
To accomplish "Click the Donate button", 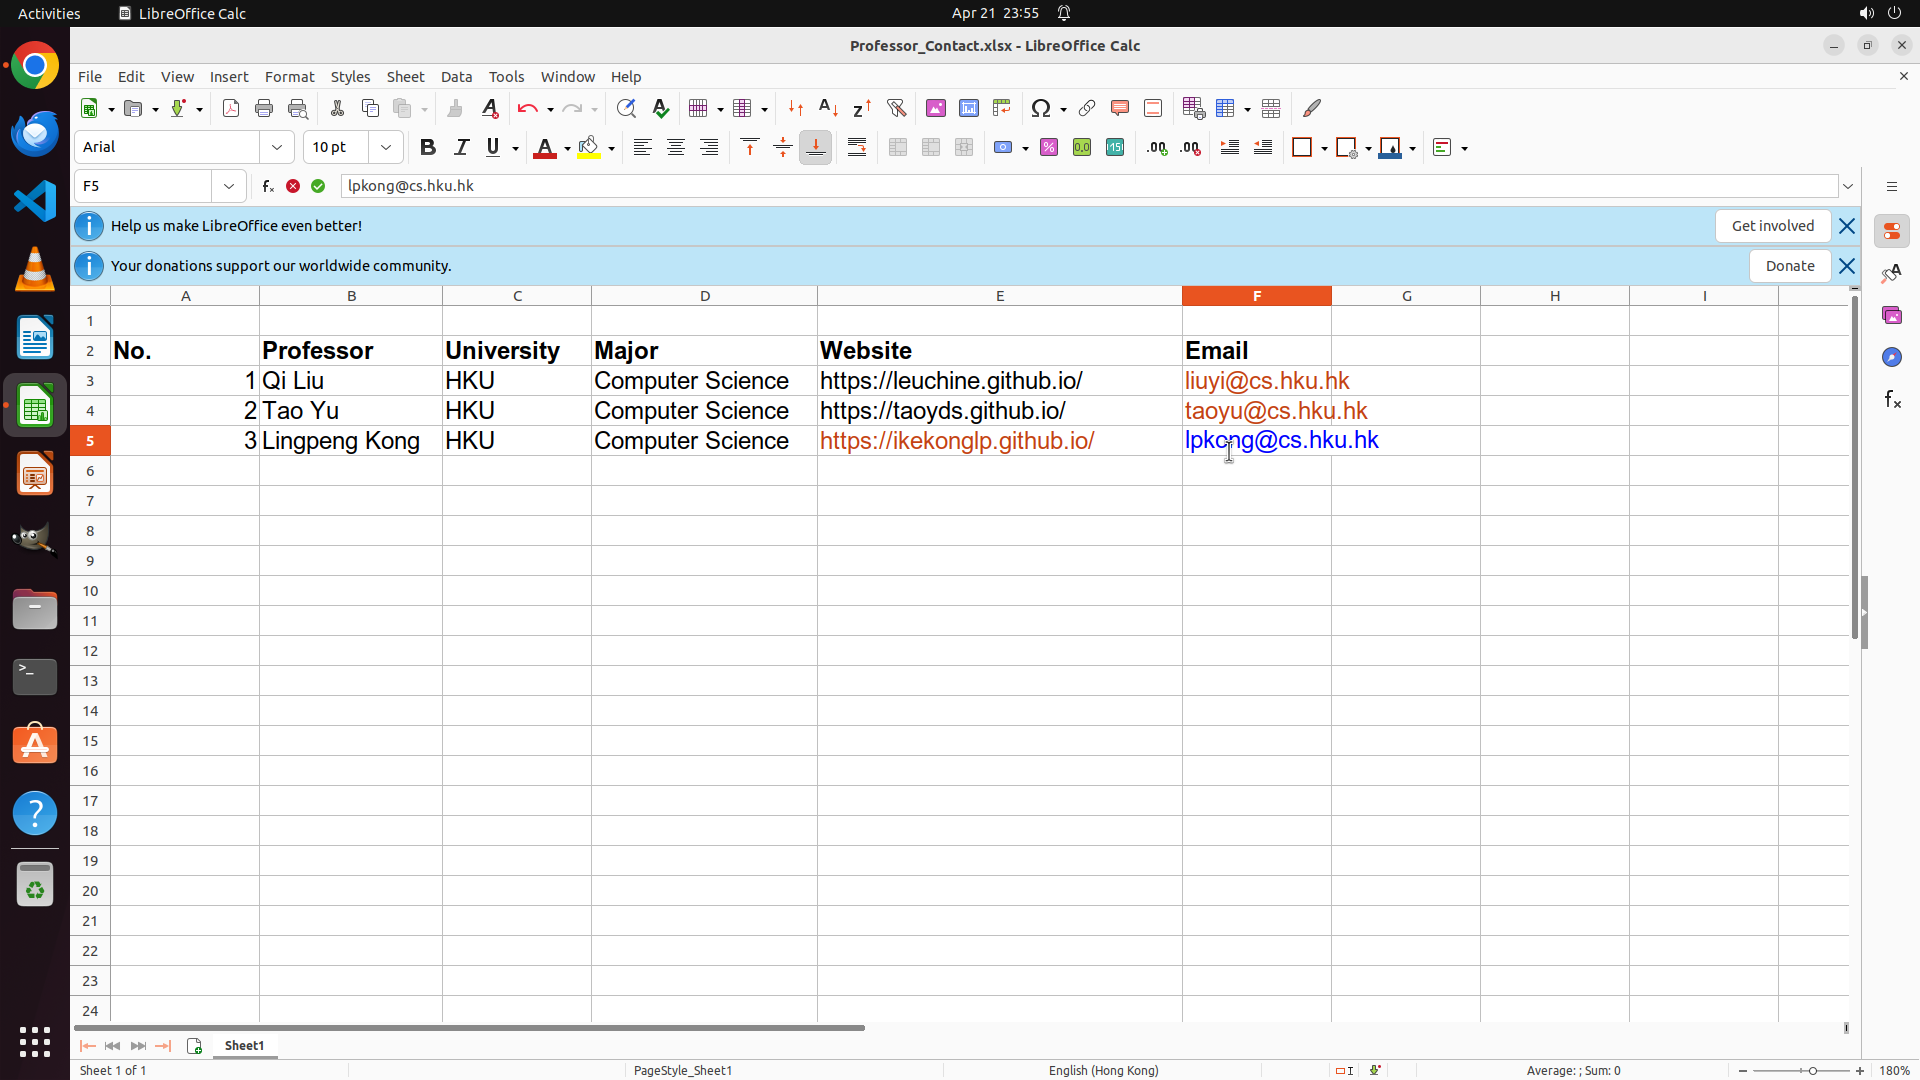I will [x=1789, y=266].
